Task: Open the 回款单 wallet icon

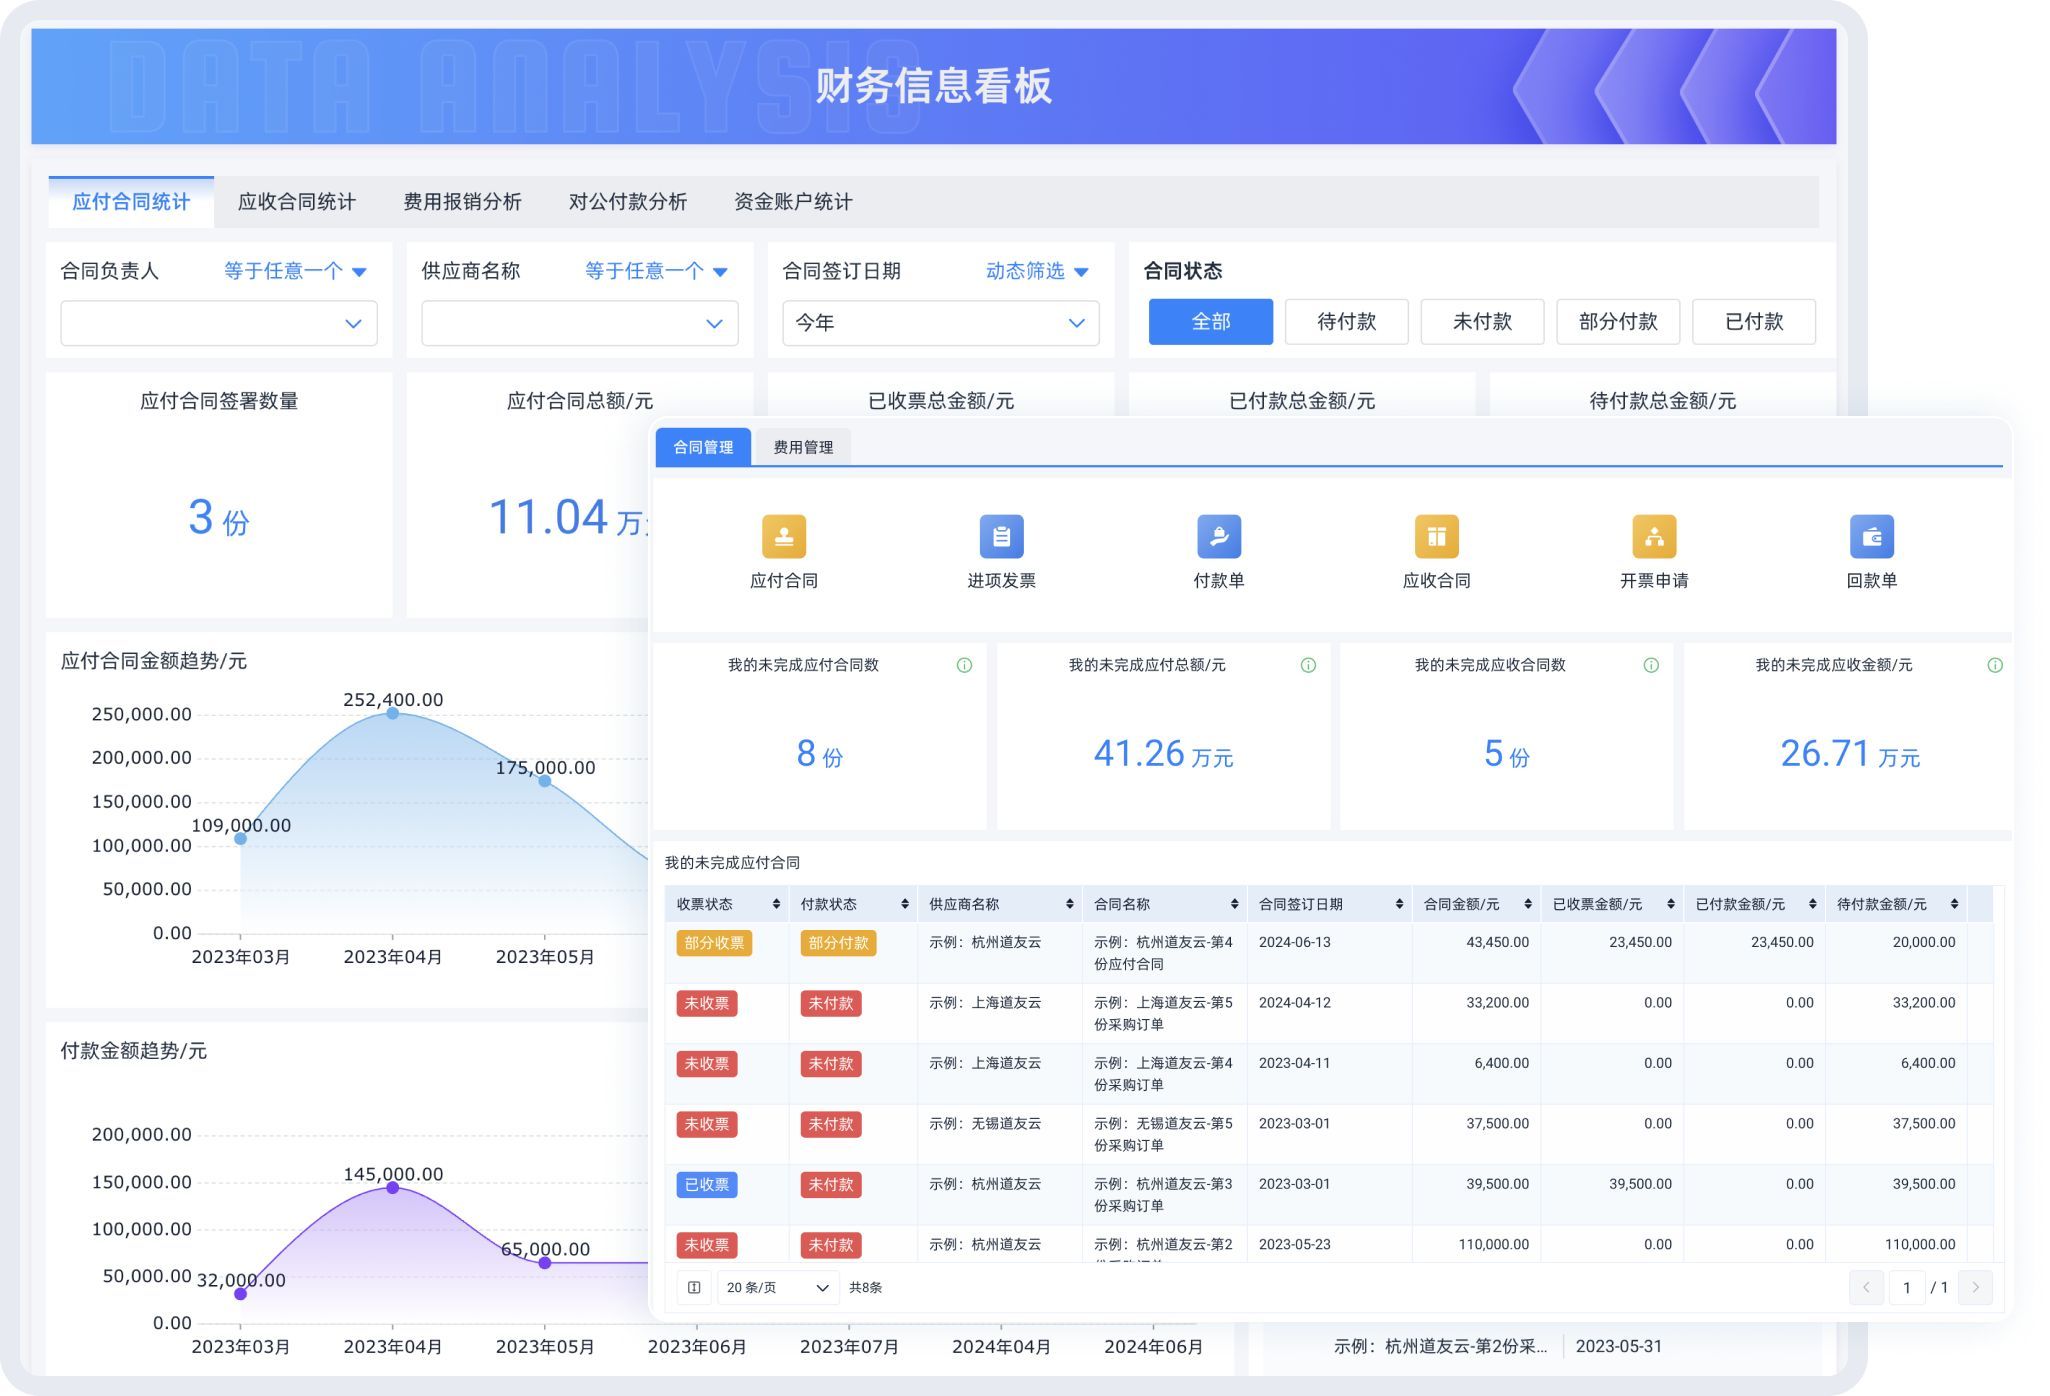Action: coord(1871,537)
